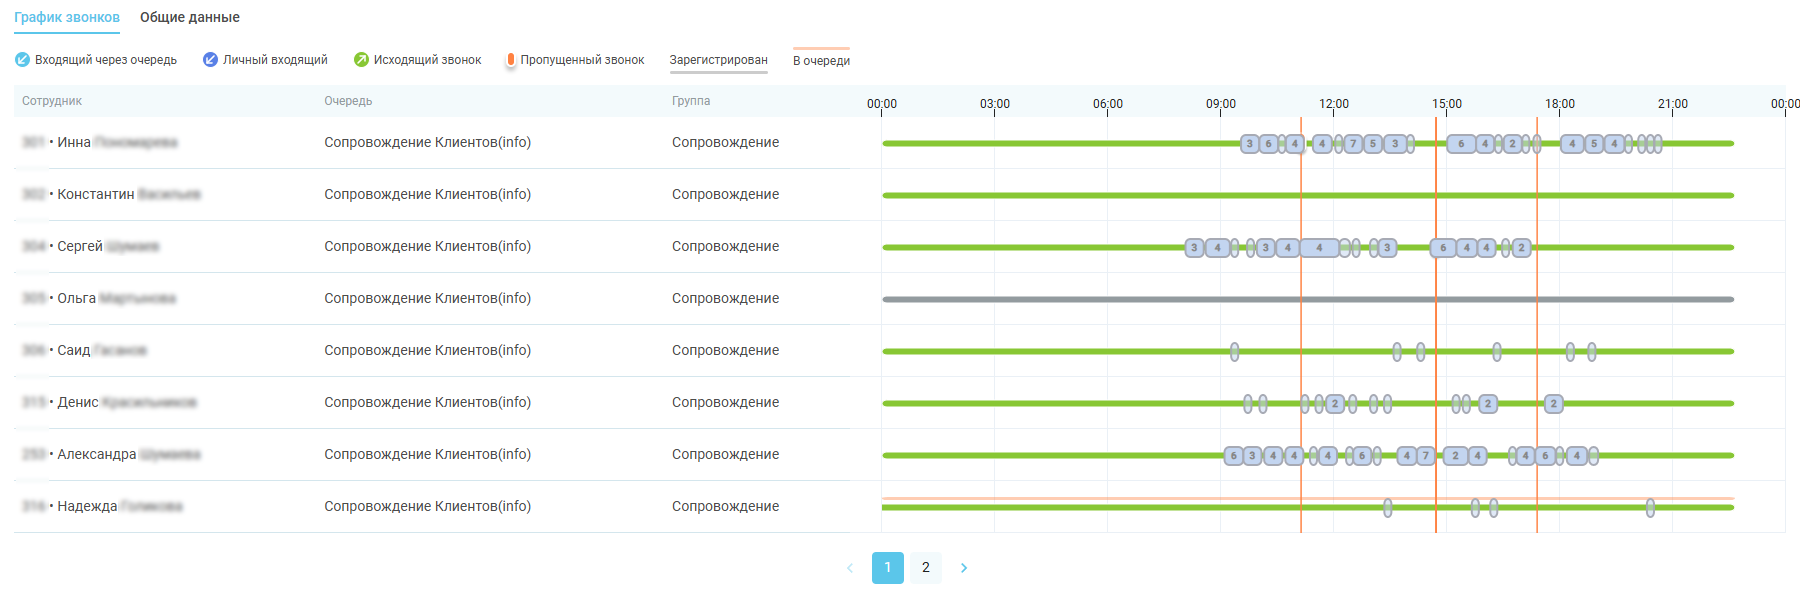The height and width of the screenshot is (600, 1820).
Task: Click the 12:00 mark on time axis
Action: pos(1334,104)
